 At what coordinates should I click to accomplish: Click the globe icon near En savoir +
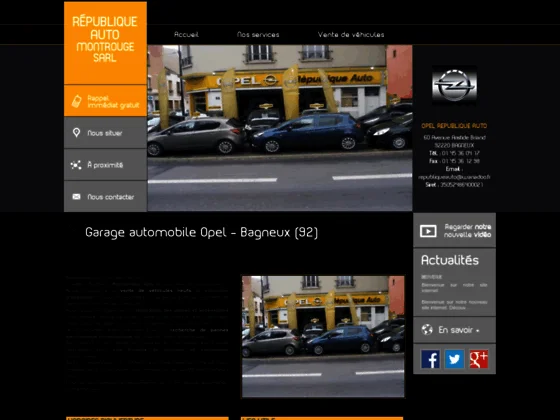(x=427, y=330)
